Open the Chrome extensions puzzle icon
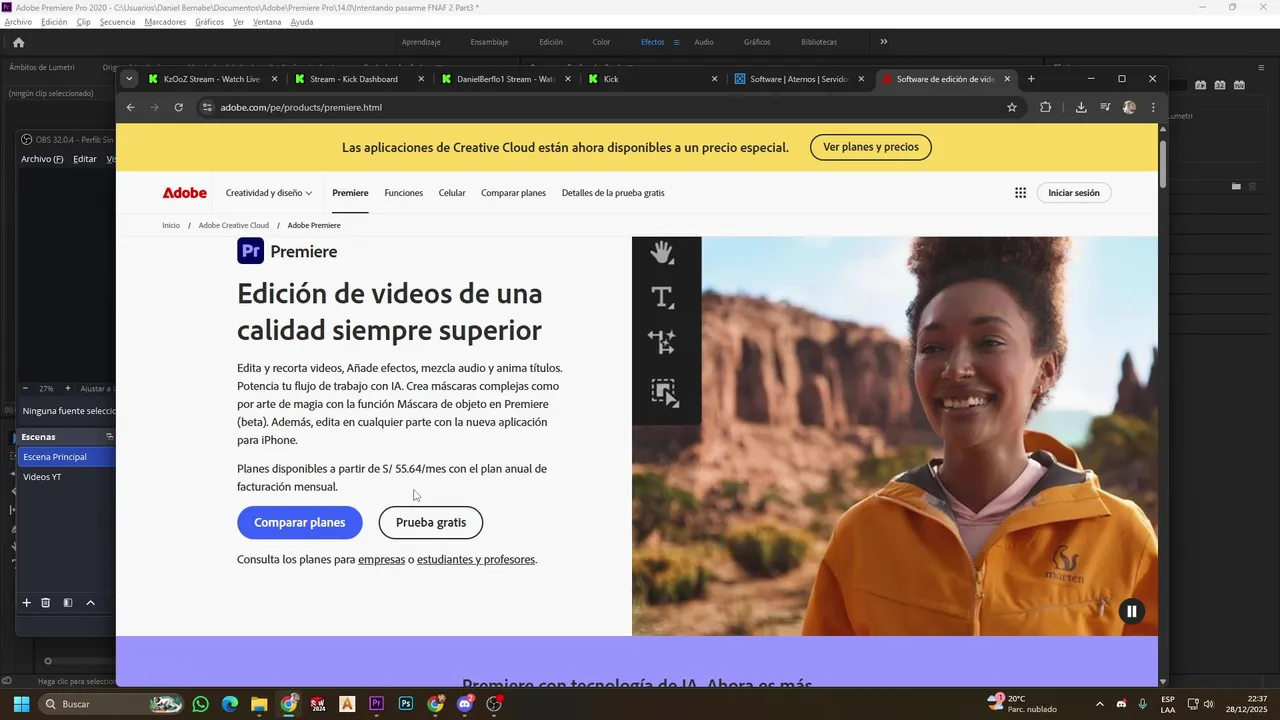This screenshot has width=1280, height=720. (1046, 107)
